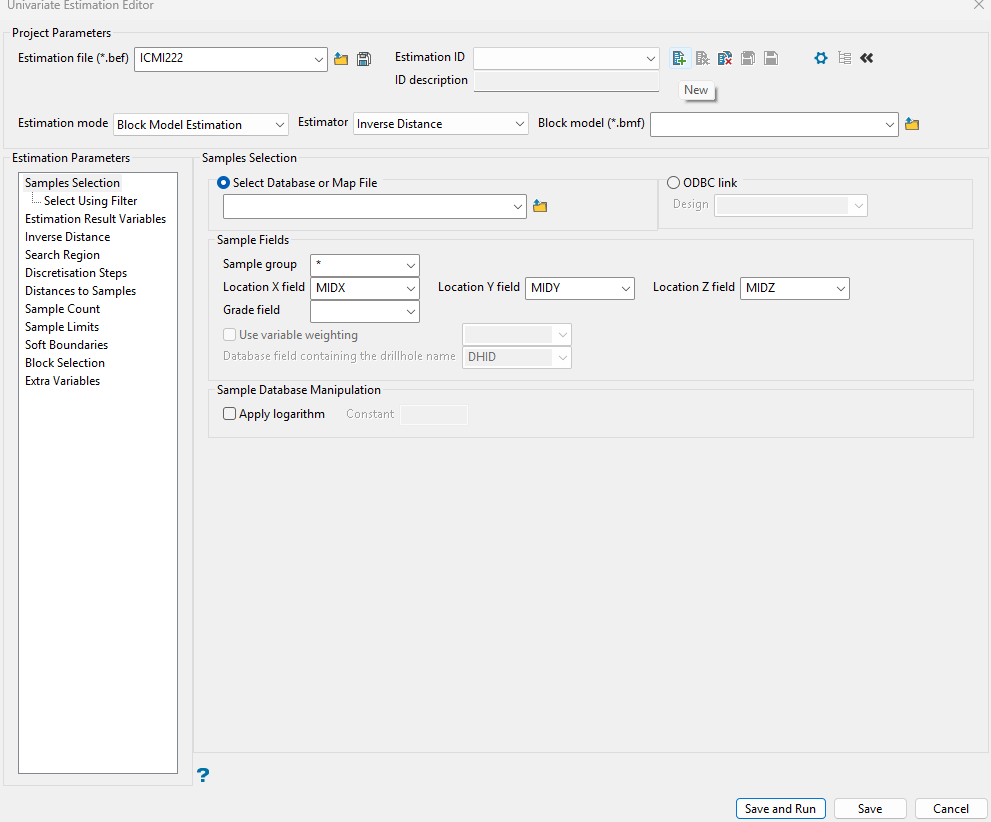Screen dimensions: 991x822
Task: Open the Select Using Filter page
Action: point(90,201)
